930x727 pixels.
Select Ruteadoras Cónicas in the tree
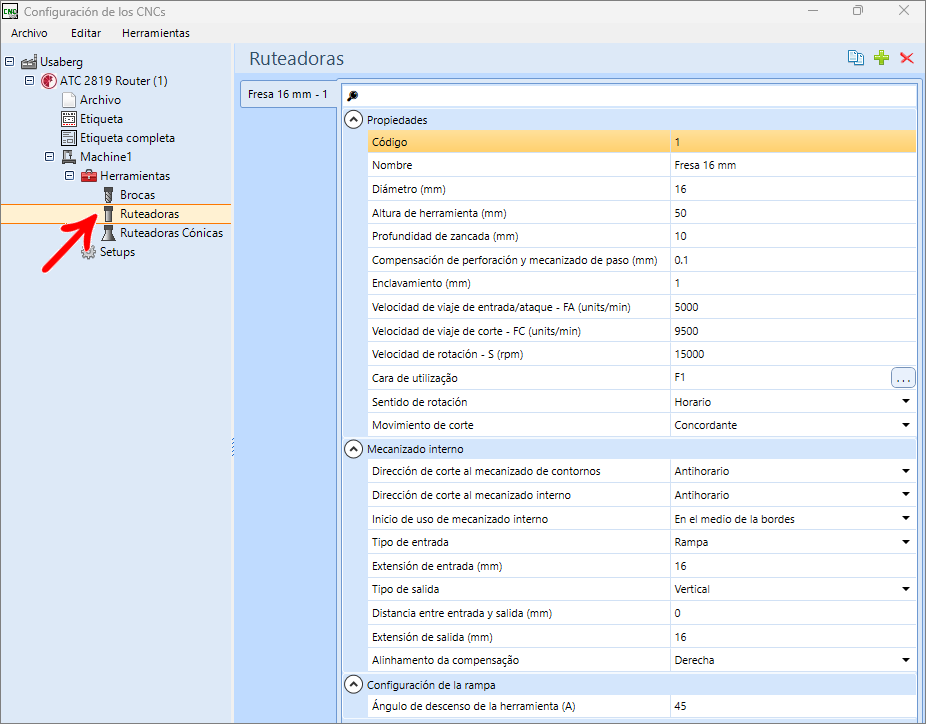coord(172,233)
